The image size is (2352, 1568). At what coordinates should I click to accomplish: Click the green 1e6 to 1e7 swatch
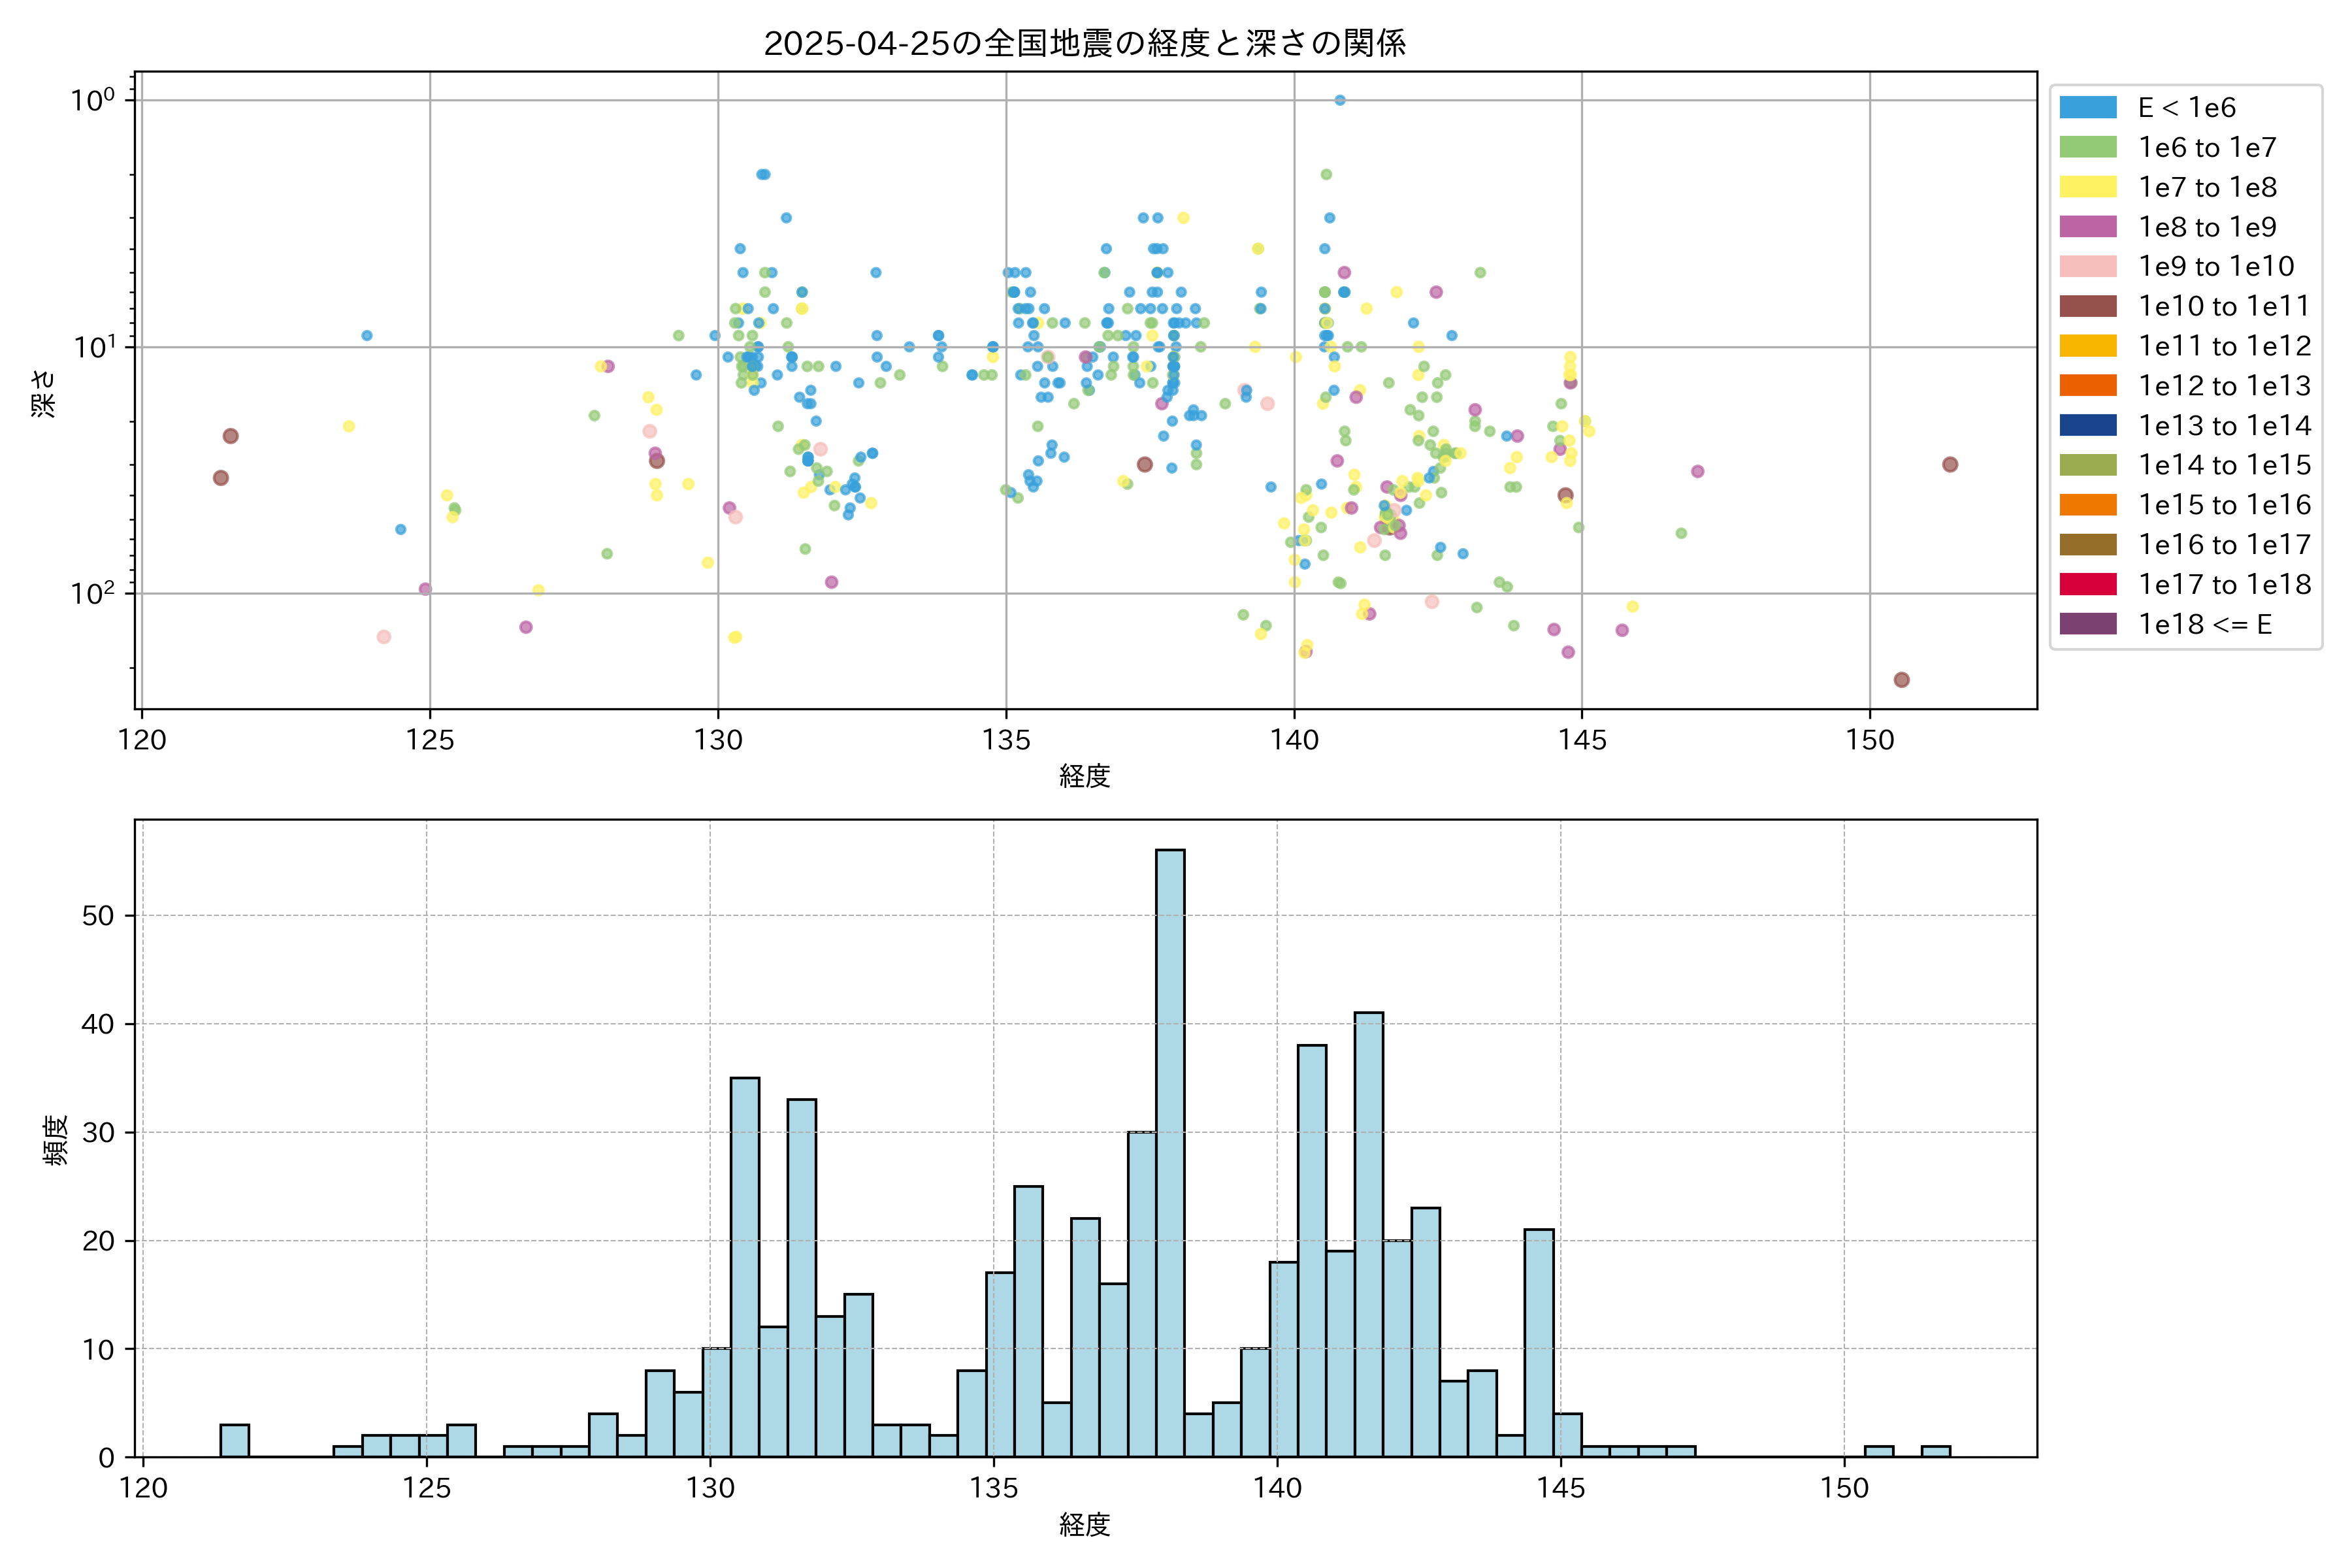2087,147
